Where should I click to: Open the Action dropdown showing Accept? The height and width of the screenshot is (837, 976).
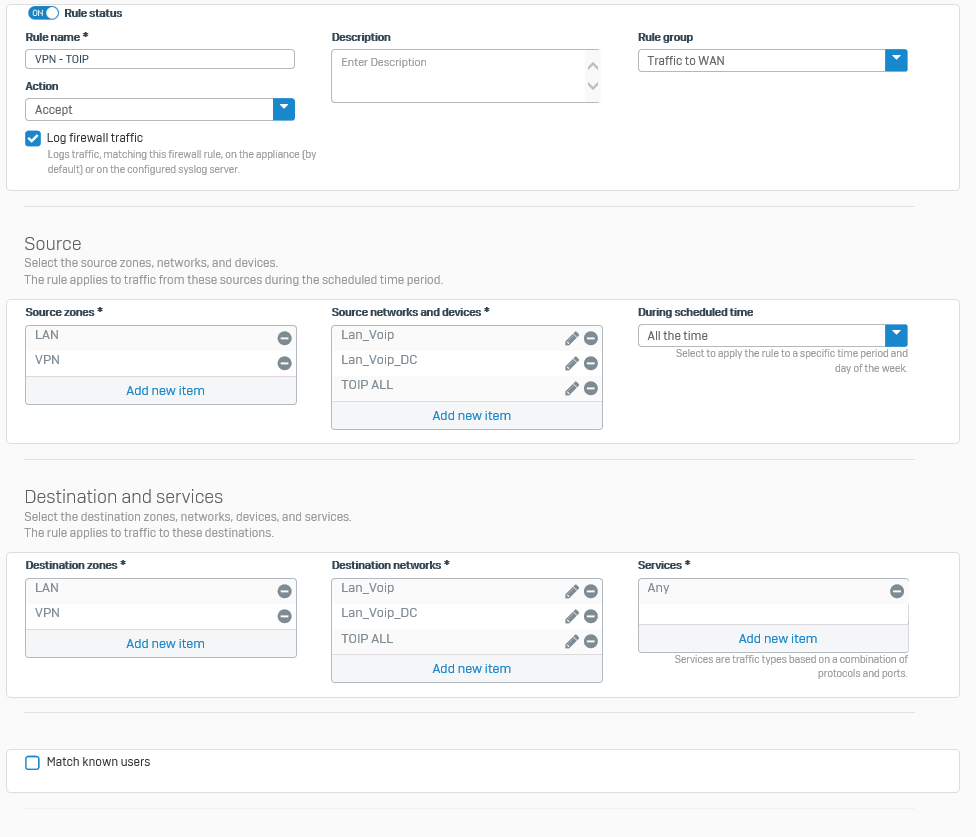(x=160, y=110)
